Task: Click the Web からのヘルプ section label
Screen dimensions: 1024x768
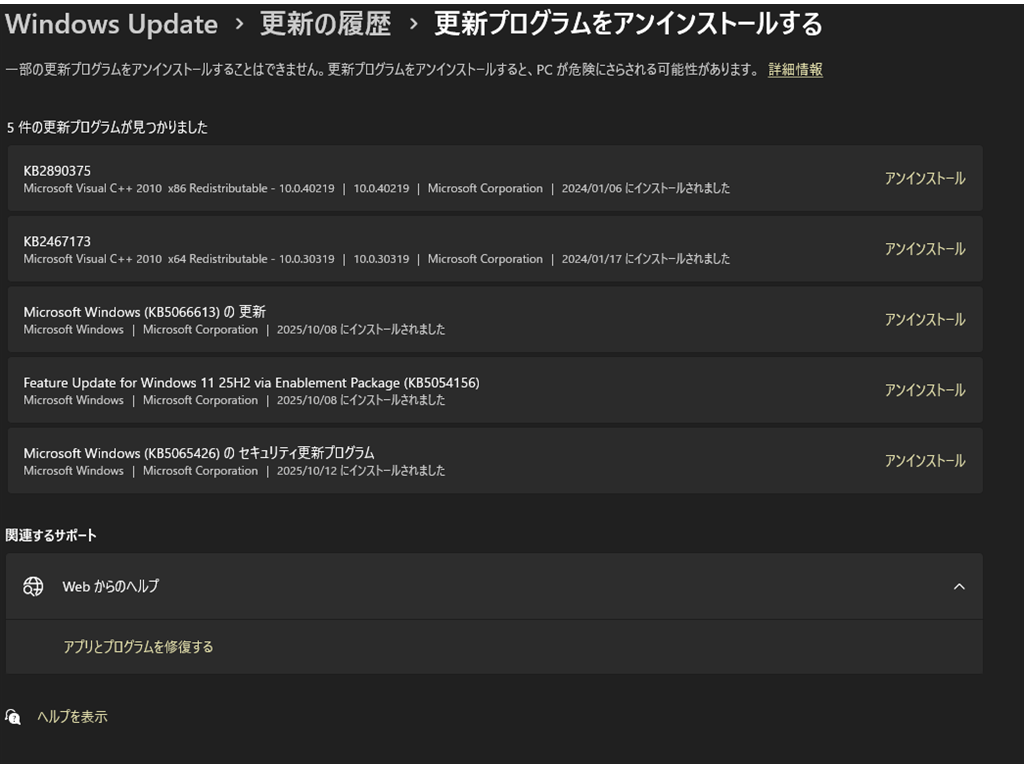Action: tap(110, 586)
